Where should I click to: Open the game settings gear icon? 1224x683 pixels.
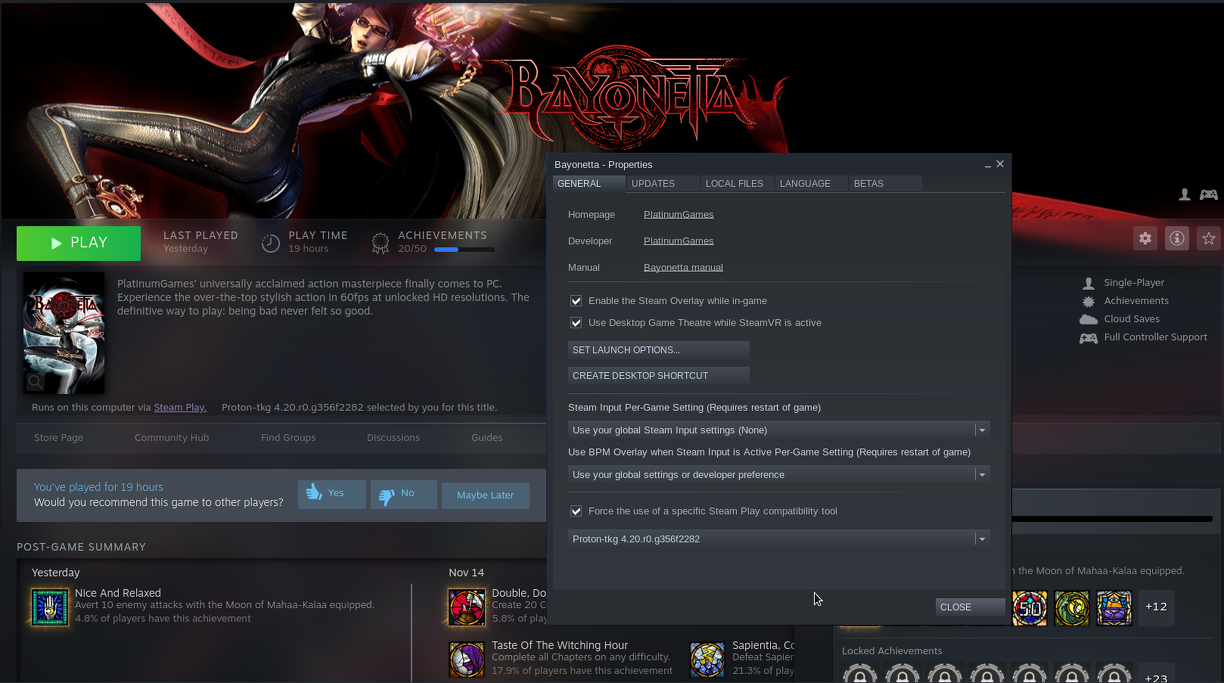click(1145, 238)
